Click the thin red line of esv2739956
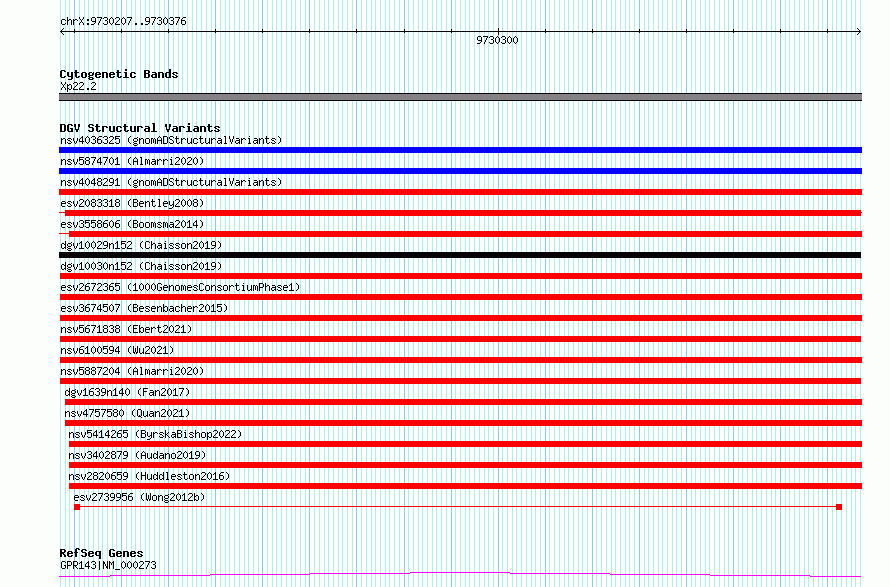890x587 pixels. (458, 507)
